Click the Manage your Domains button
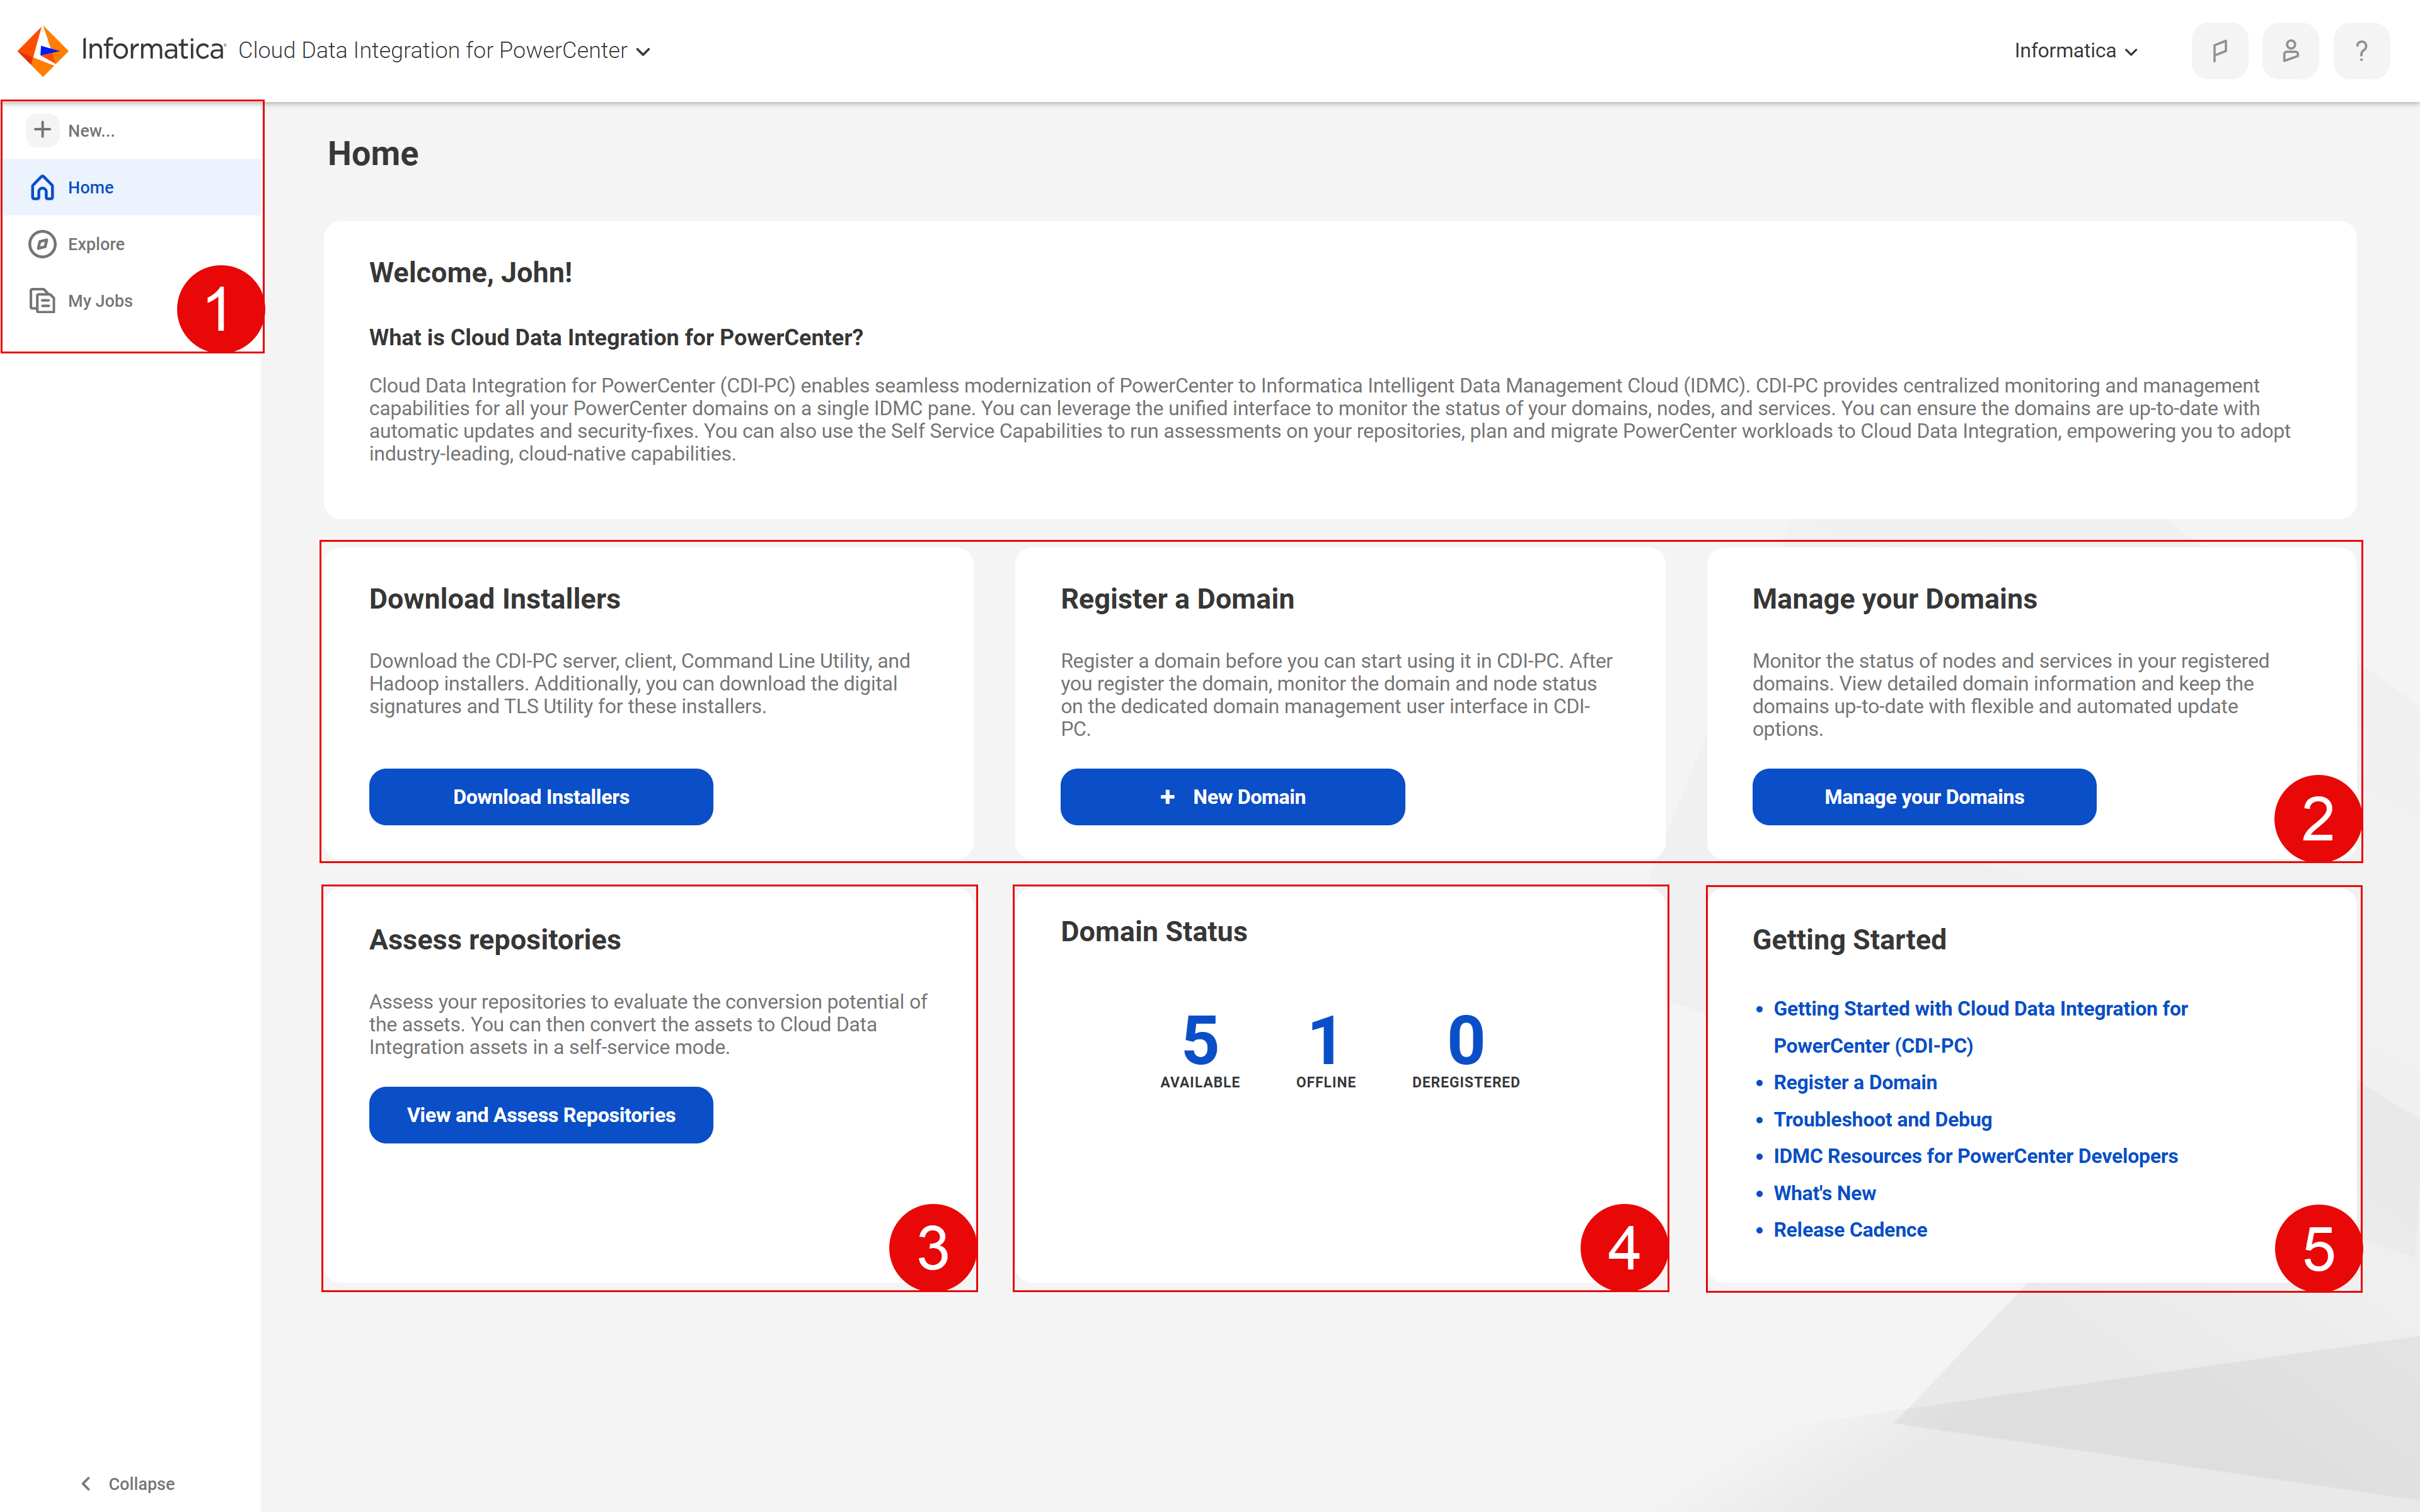 pos(1924,797)
